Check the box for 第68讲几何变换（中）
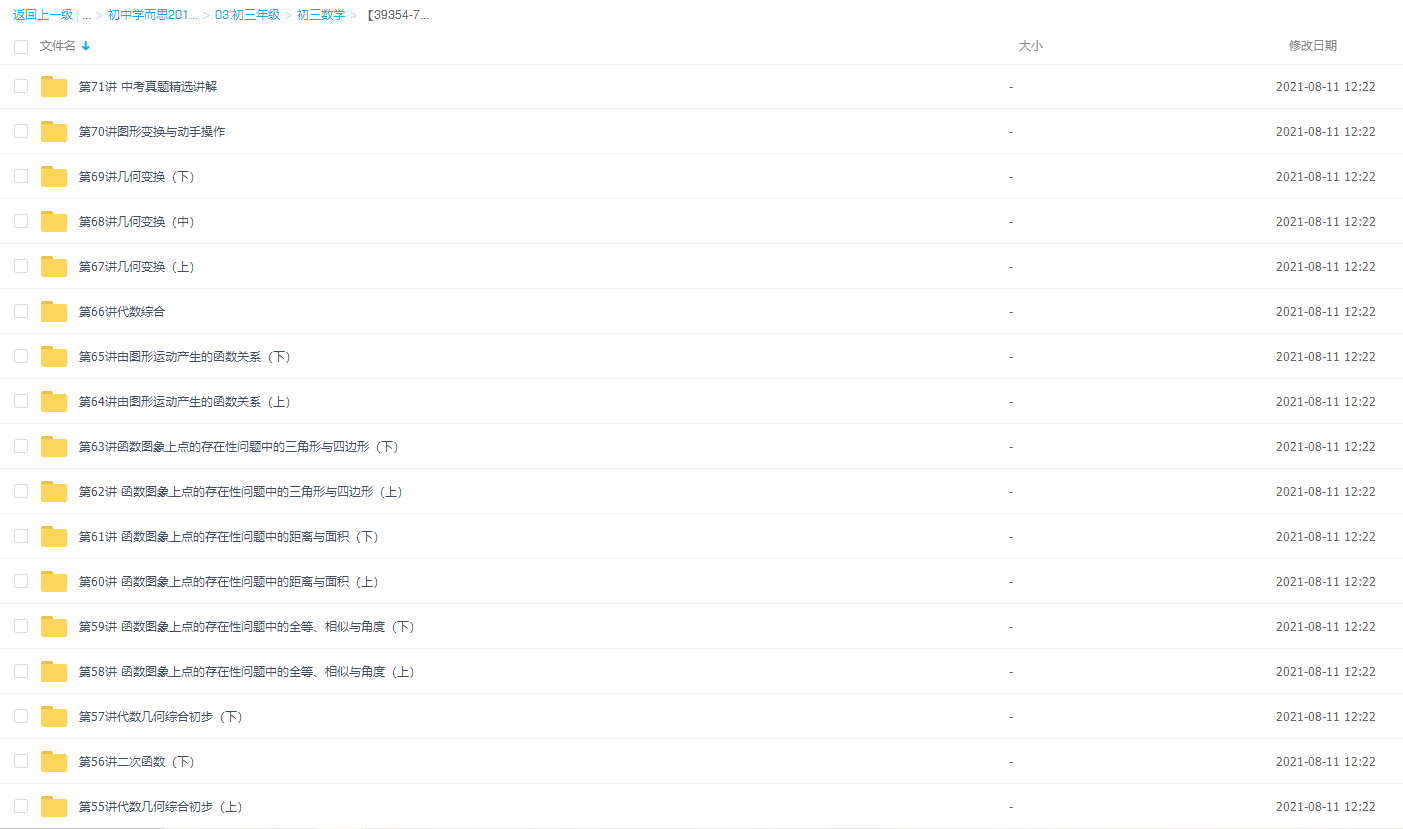Viewport: 1403px width, 829px height. point(21,221)
